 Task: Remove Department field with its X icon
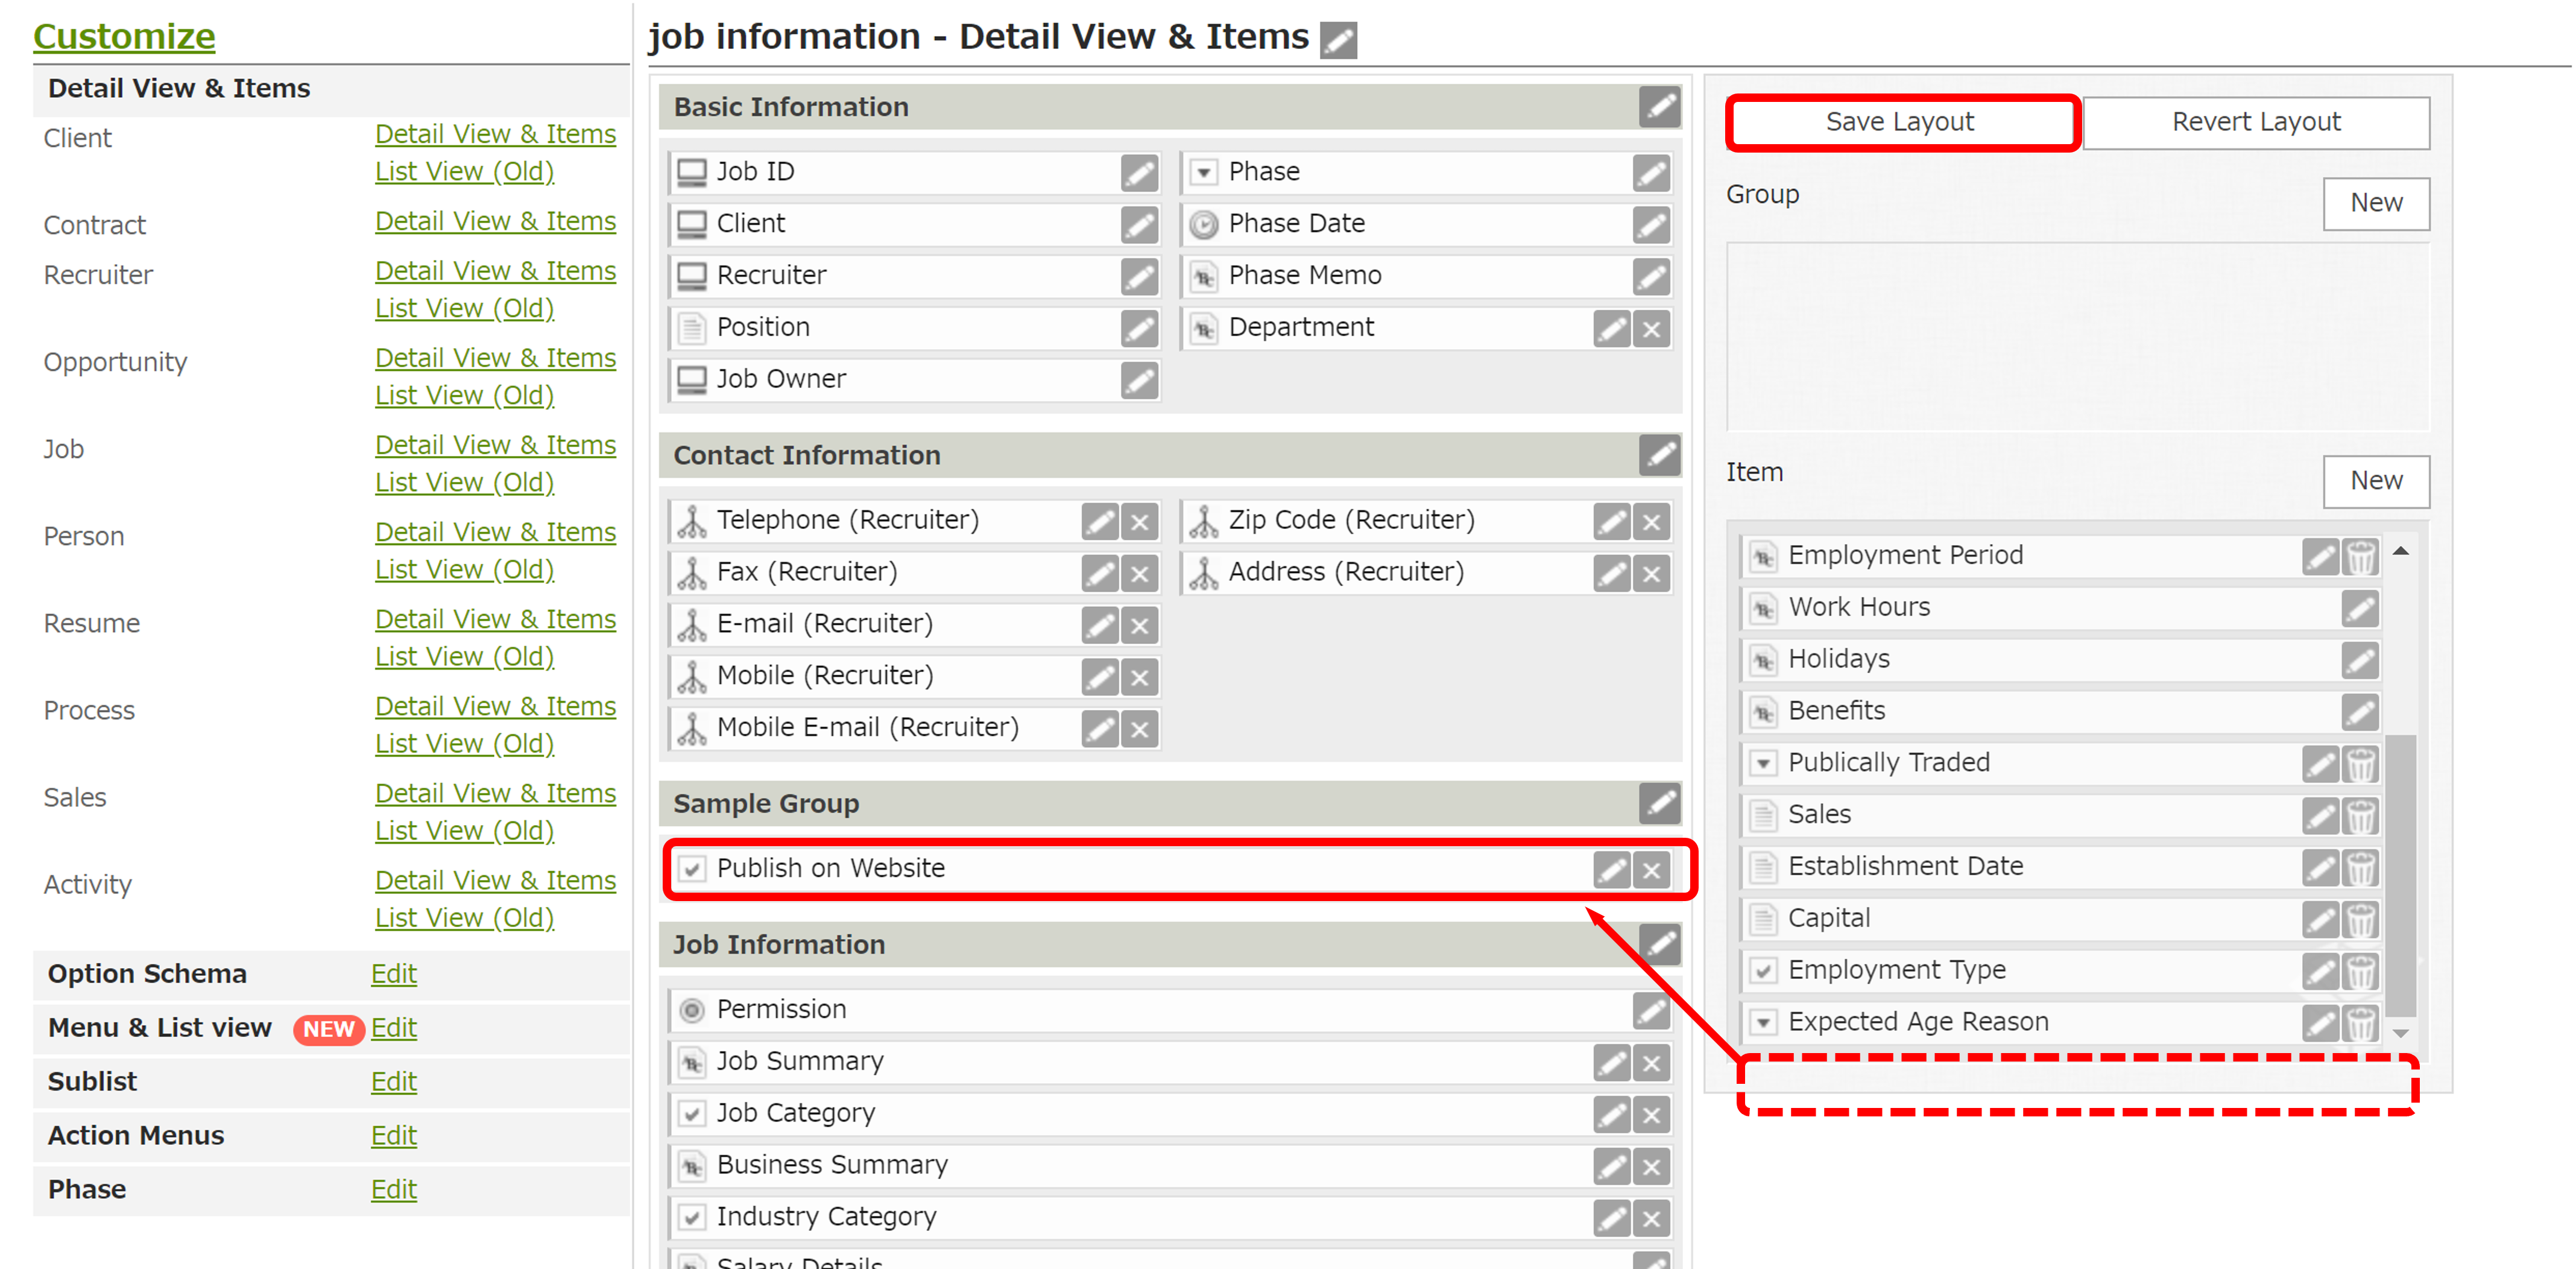[x=1651, y=328]
